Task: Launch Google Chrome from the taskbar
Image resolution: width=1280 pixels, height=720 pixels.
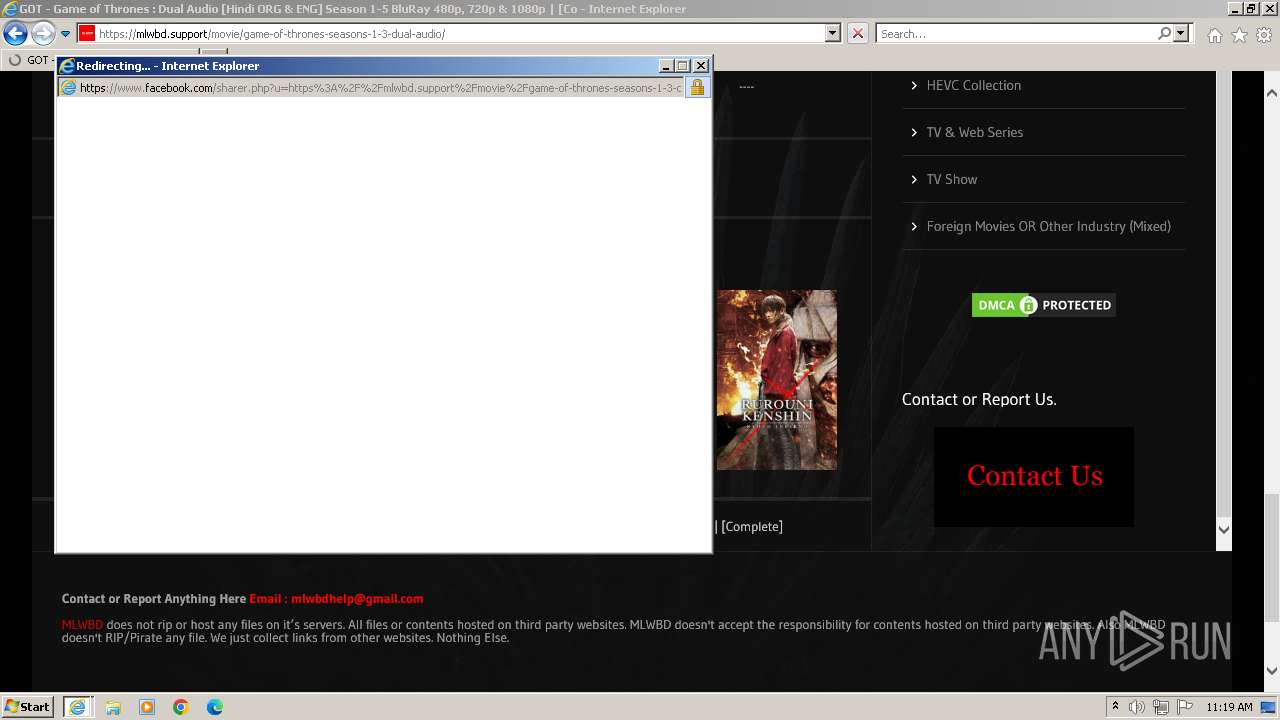Action: (181, 707)
